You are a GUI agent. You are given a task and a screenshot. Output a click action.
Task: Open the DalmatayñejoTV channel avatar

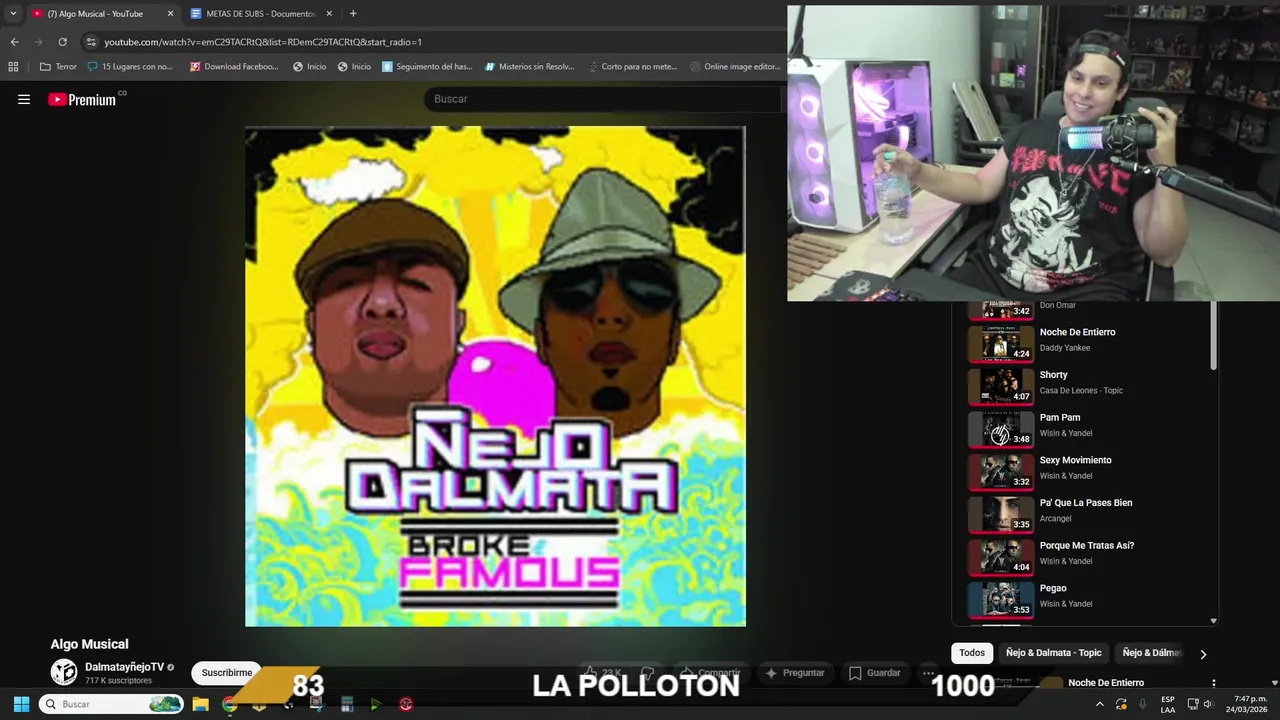pyautogui.click(x=64, y=672)
